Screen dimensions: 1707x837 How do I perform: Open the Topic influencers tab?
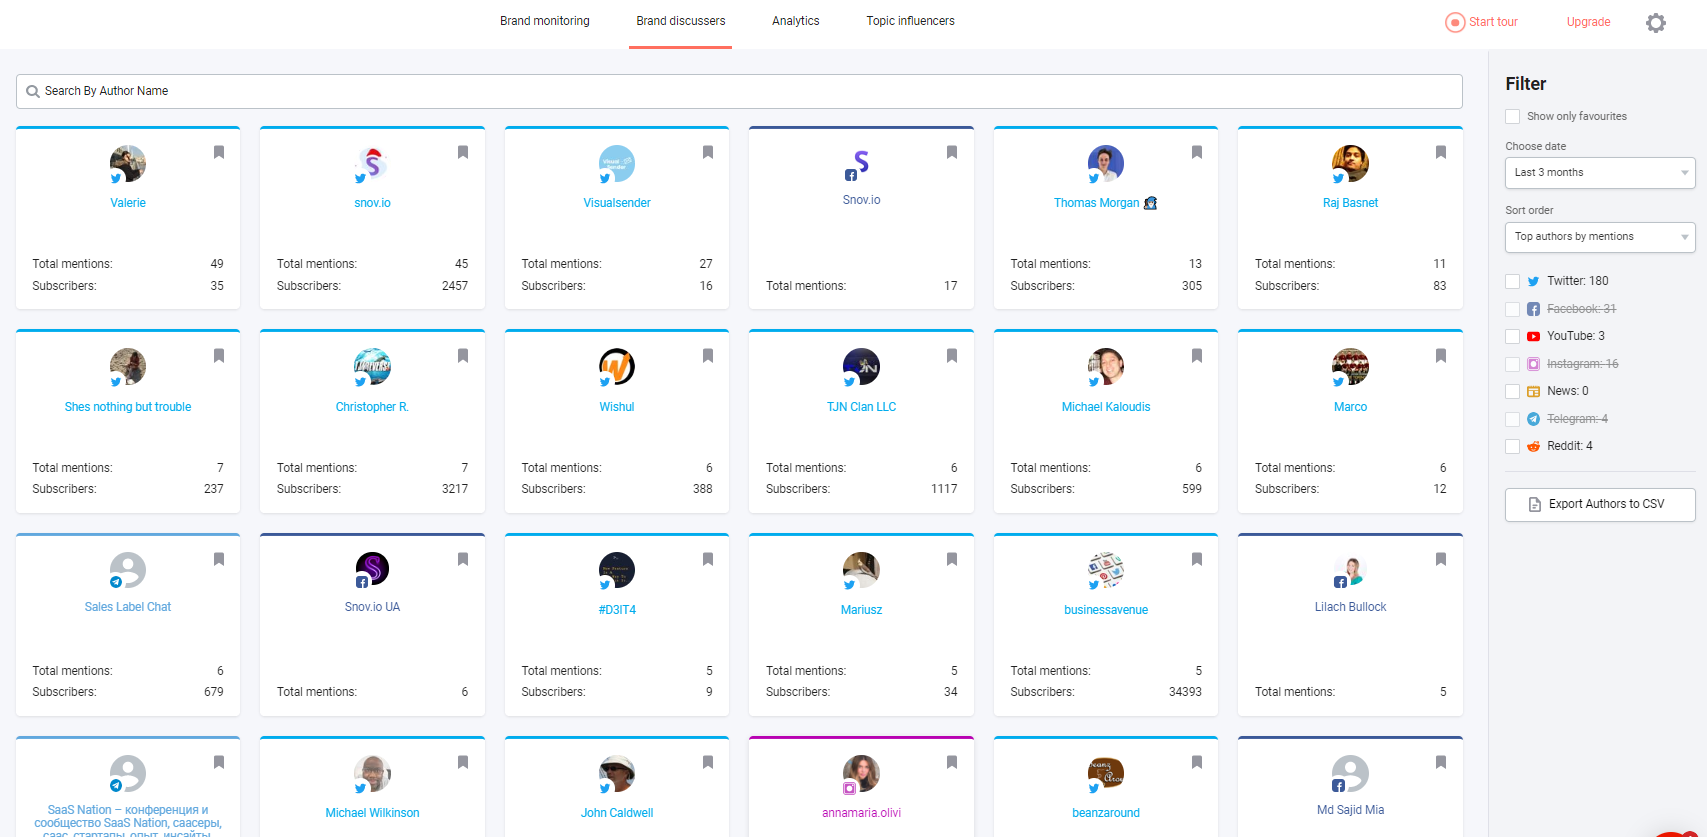pos(911,21)
